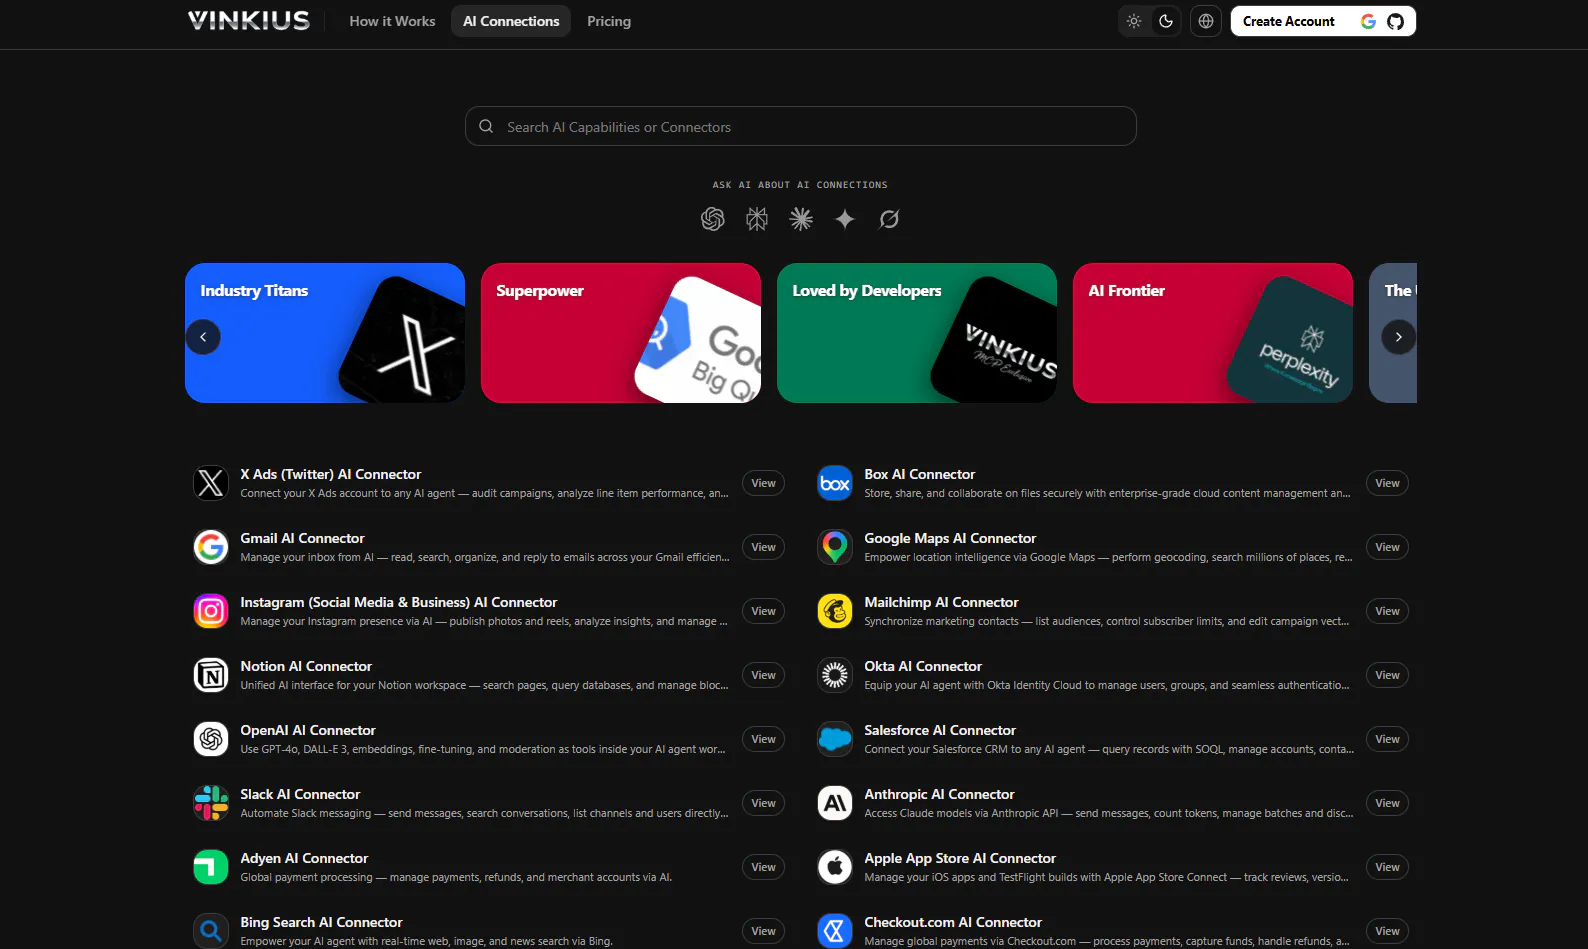Ask Claude about AI connections
Image resolution: width=1588 pixels, height=949 pixels.
click(x=801, y=219)
